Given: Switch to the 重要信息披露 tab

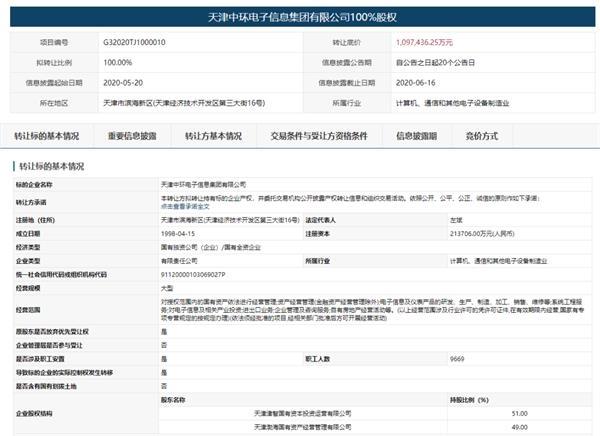Looking at the screenshot, I should point(132,136).
